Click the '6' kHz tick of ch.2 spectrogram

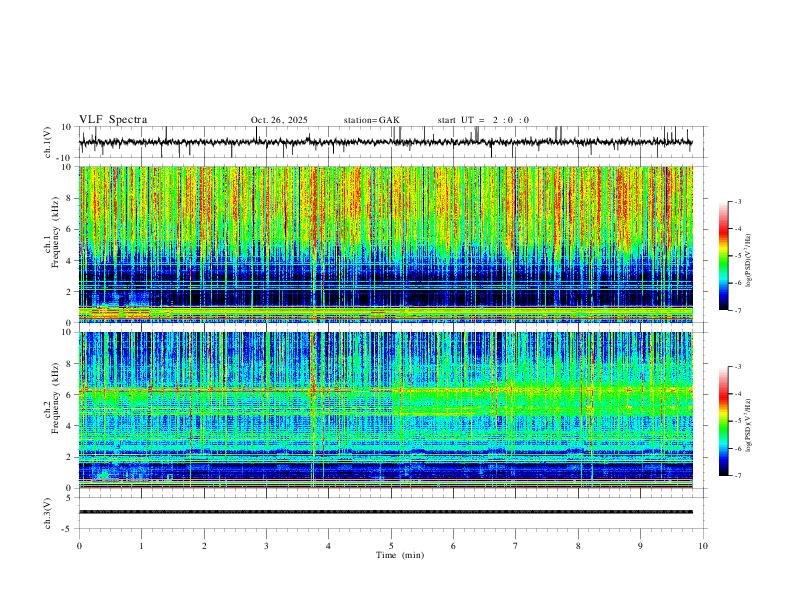click(69, 395)
